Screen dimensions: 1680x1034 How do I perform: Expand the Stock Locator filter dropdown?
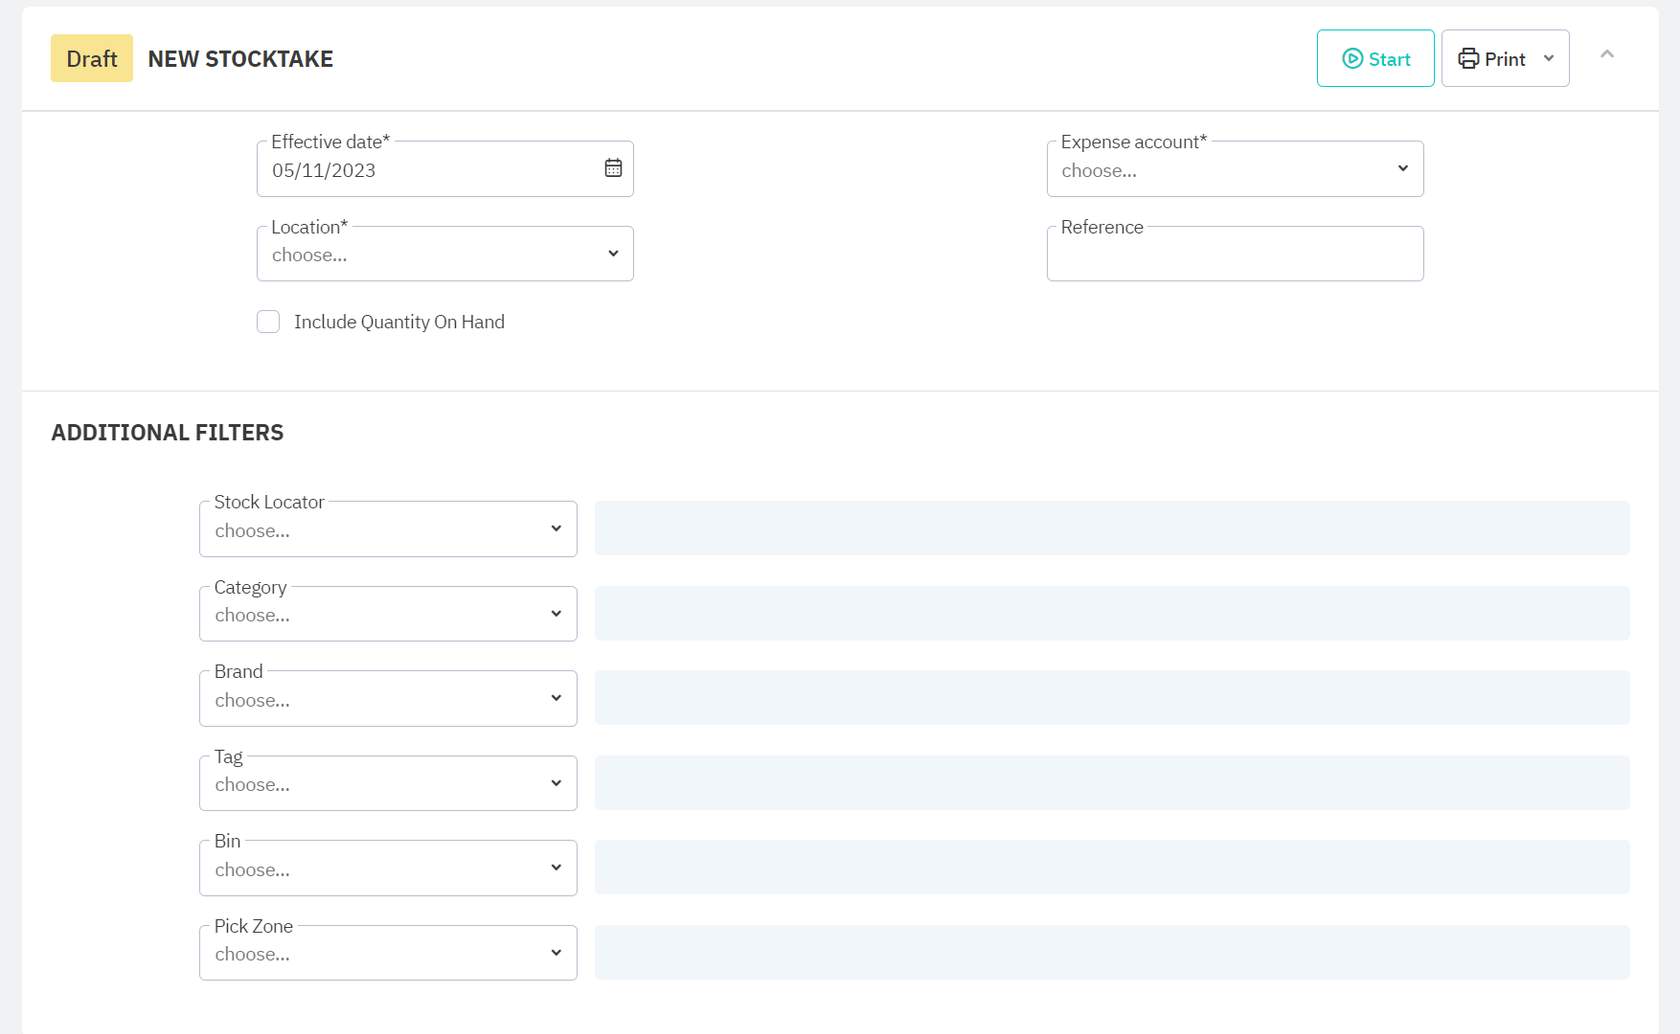[x=388, y=530]
